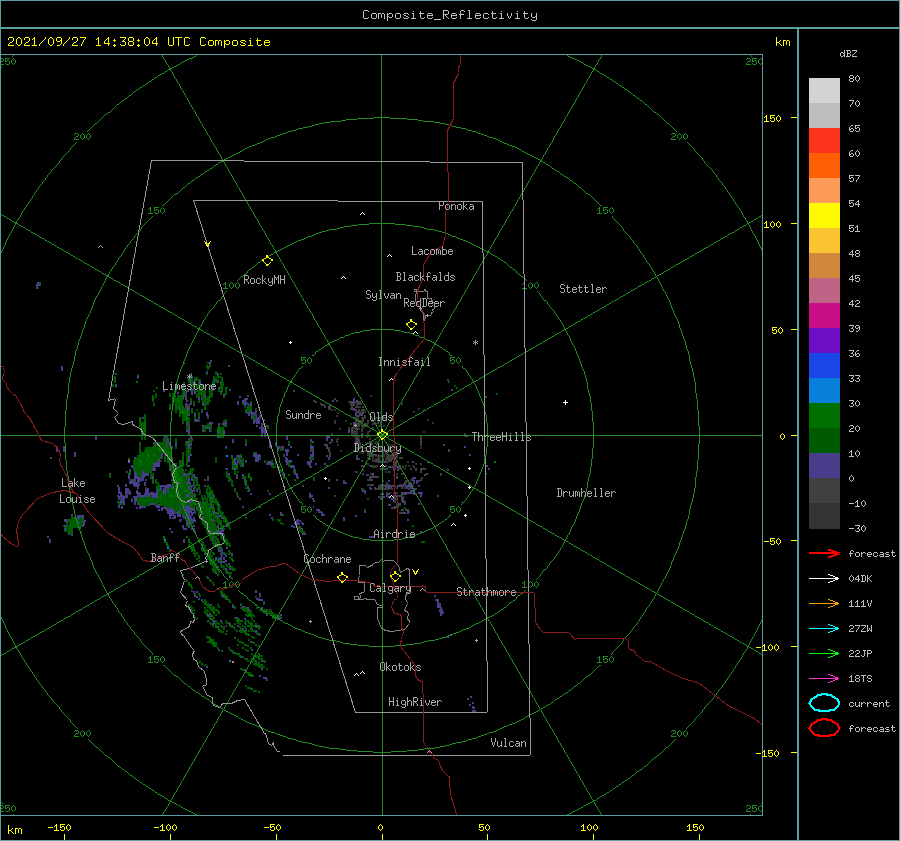The height and width of the screenshot is (841, 900).
Task: Click the ThreeHills city label
Action: tap(501, 437)
